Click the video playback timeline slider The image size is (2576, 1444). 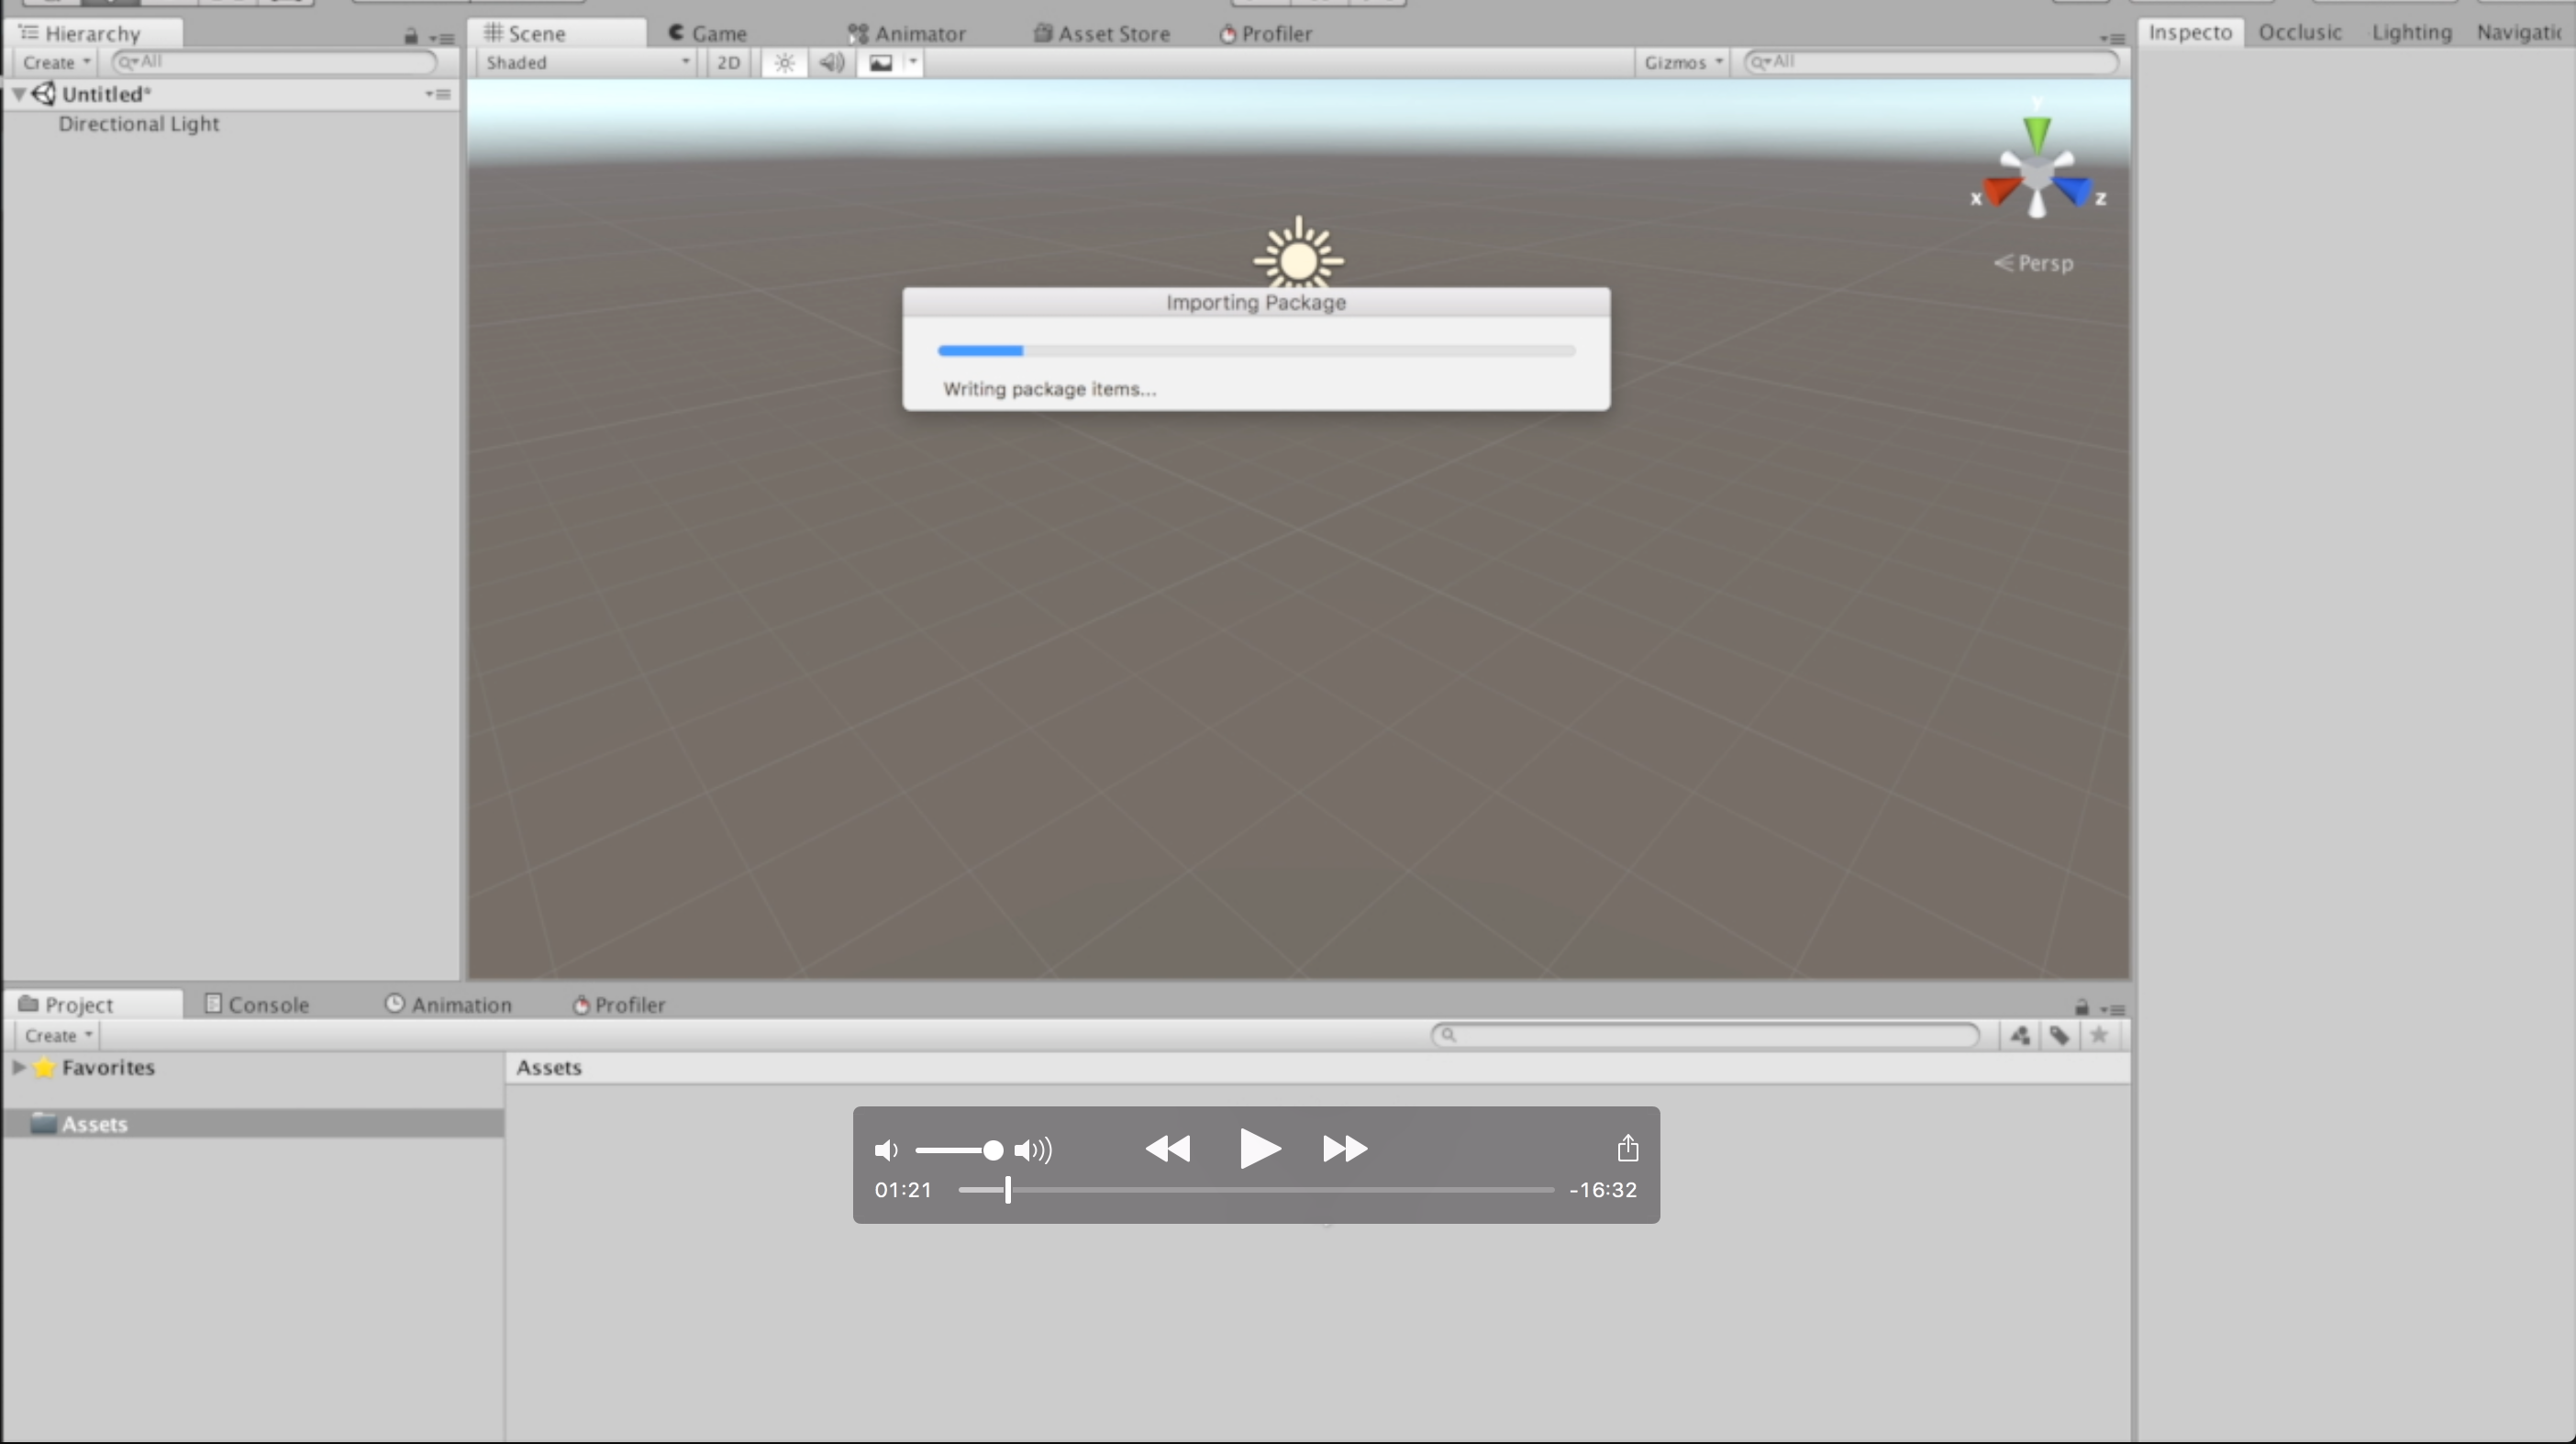coord(1008,1189)
